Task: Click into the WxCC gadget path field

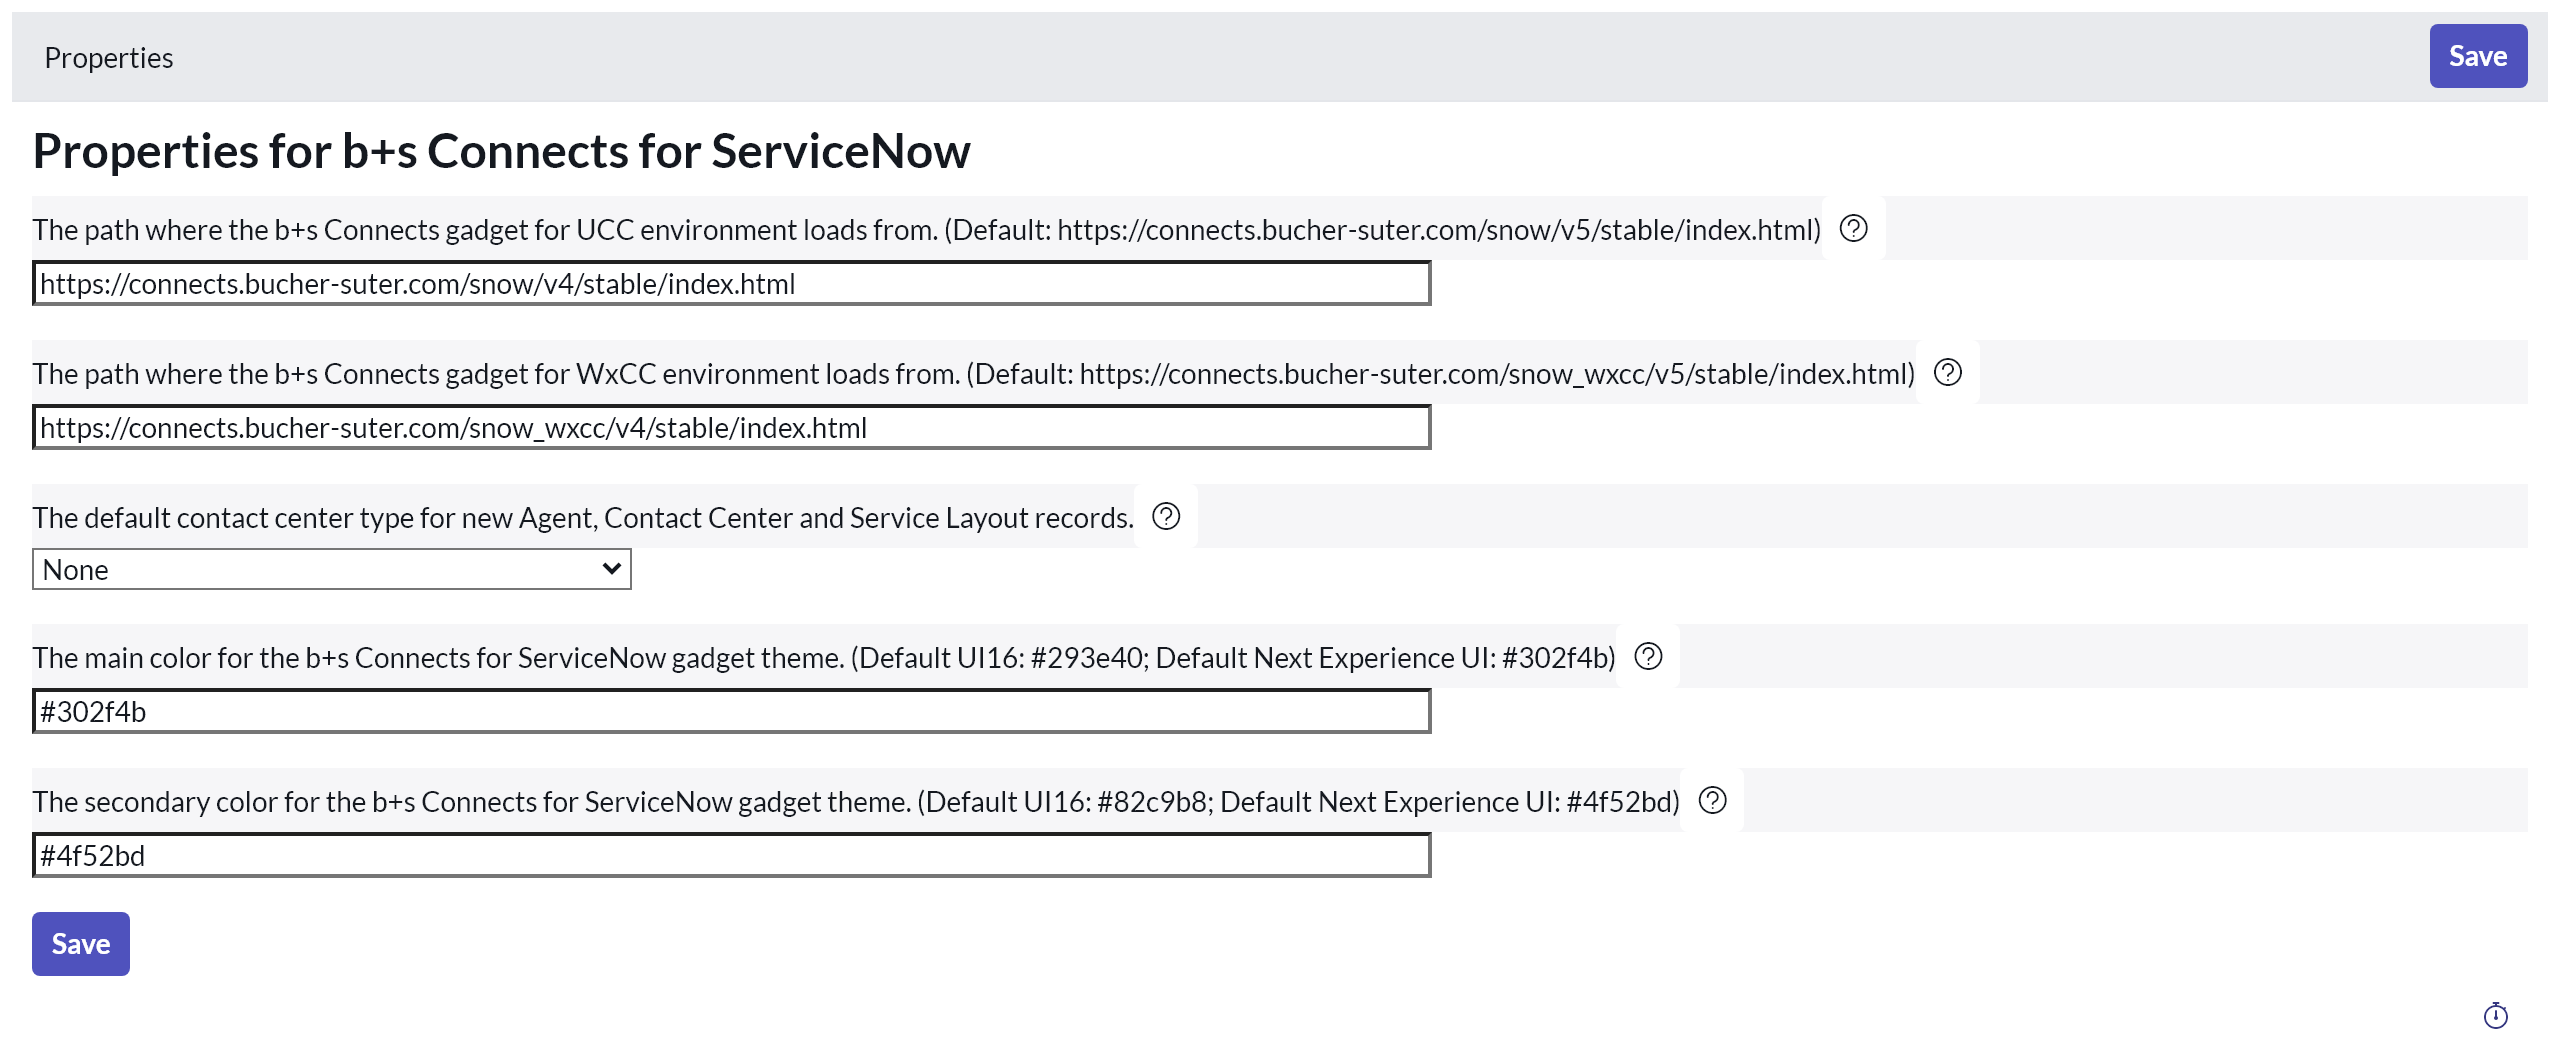Action: (731, 428)
